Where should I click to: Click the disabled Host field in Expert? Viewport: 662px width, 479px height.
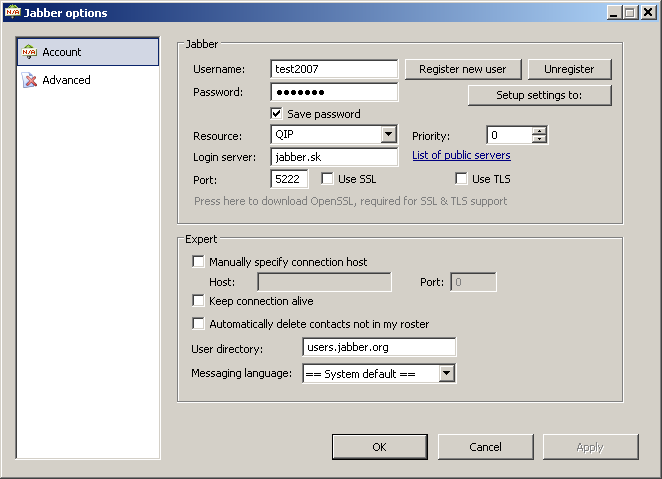click(324, 282)
